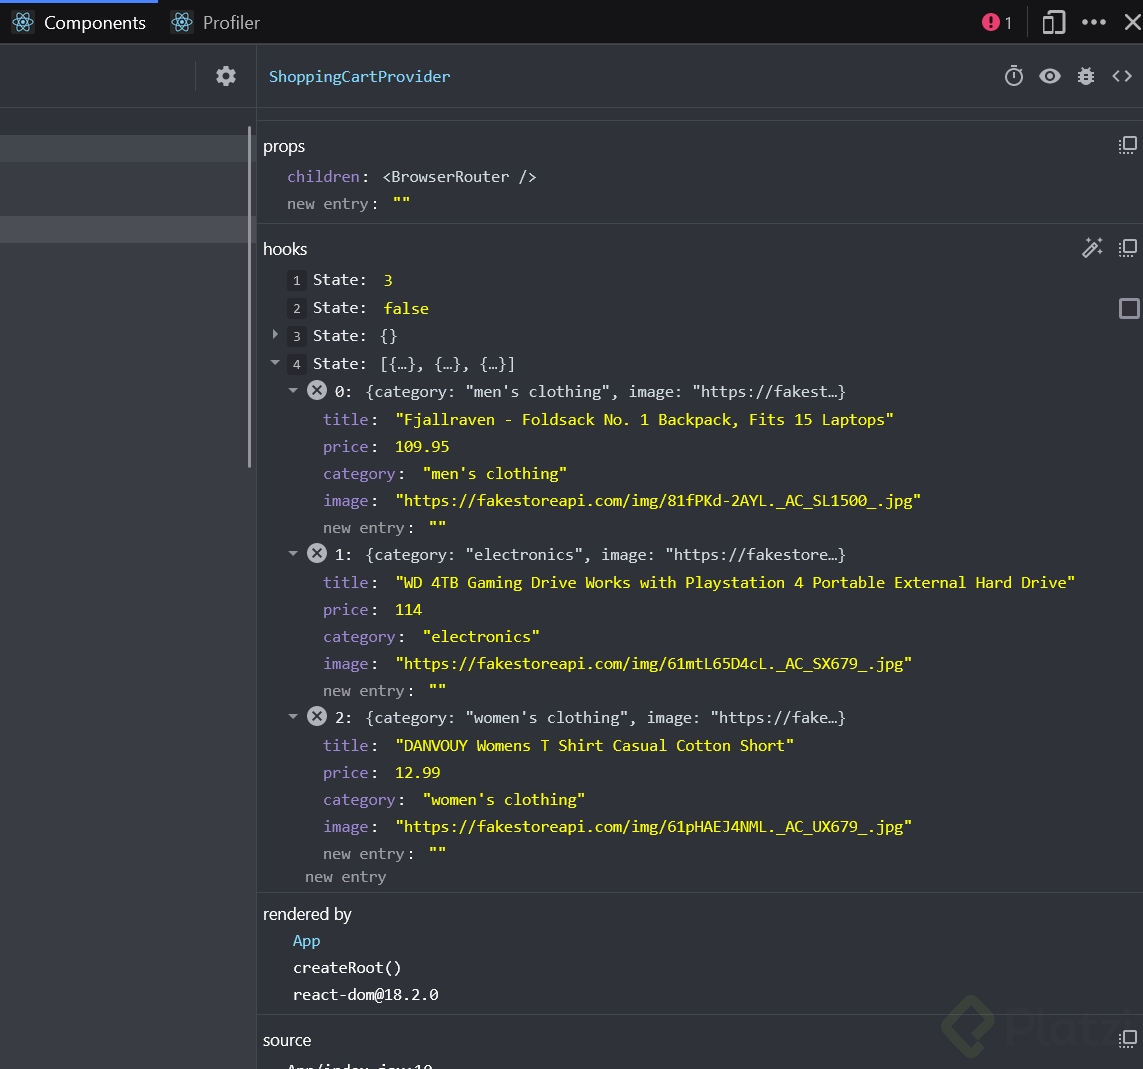Copy props to clipboard icon

pyautogui.click(x=1127, y=146)
